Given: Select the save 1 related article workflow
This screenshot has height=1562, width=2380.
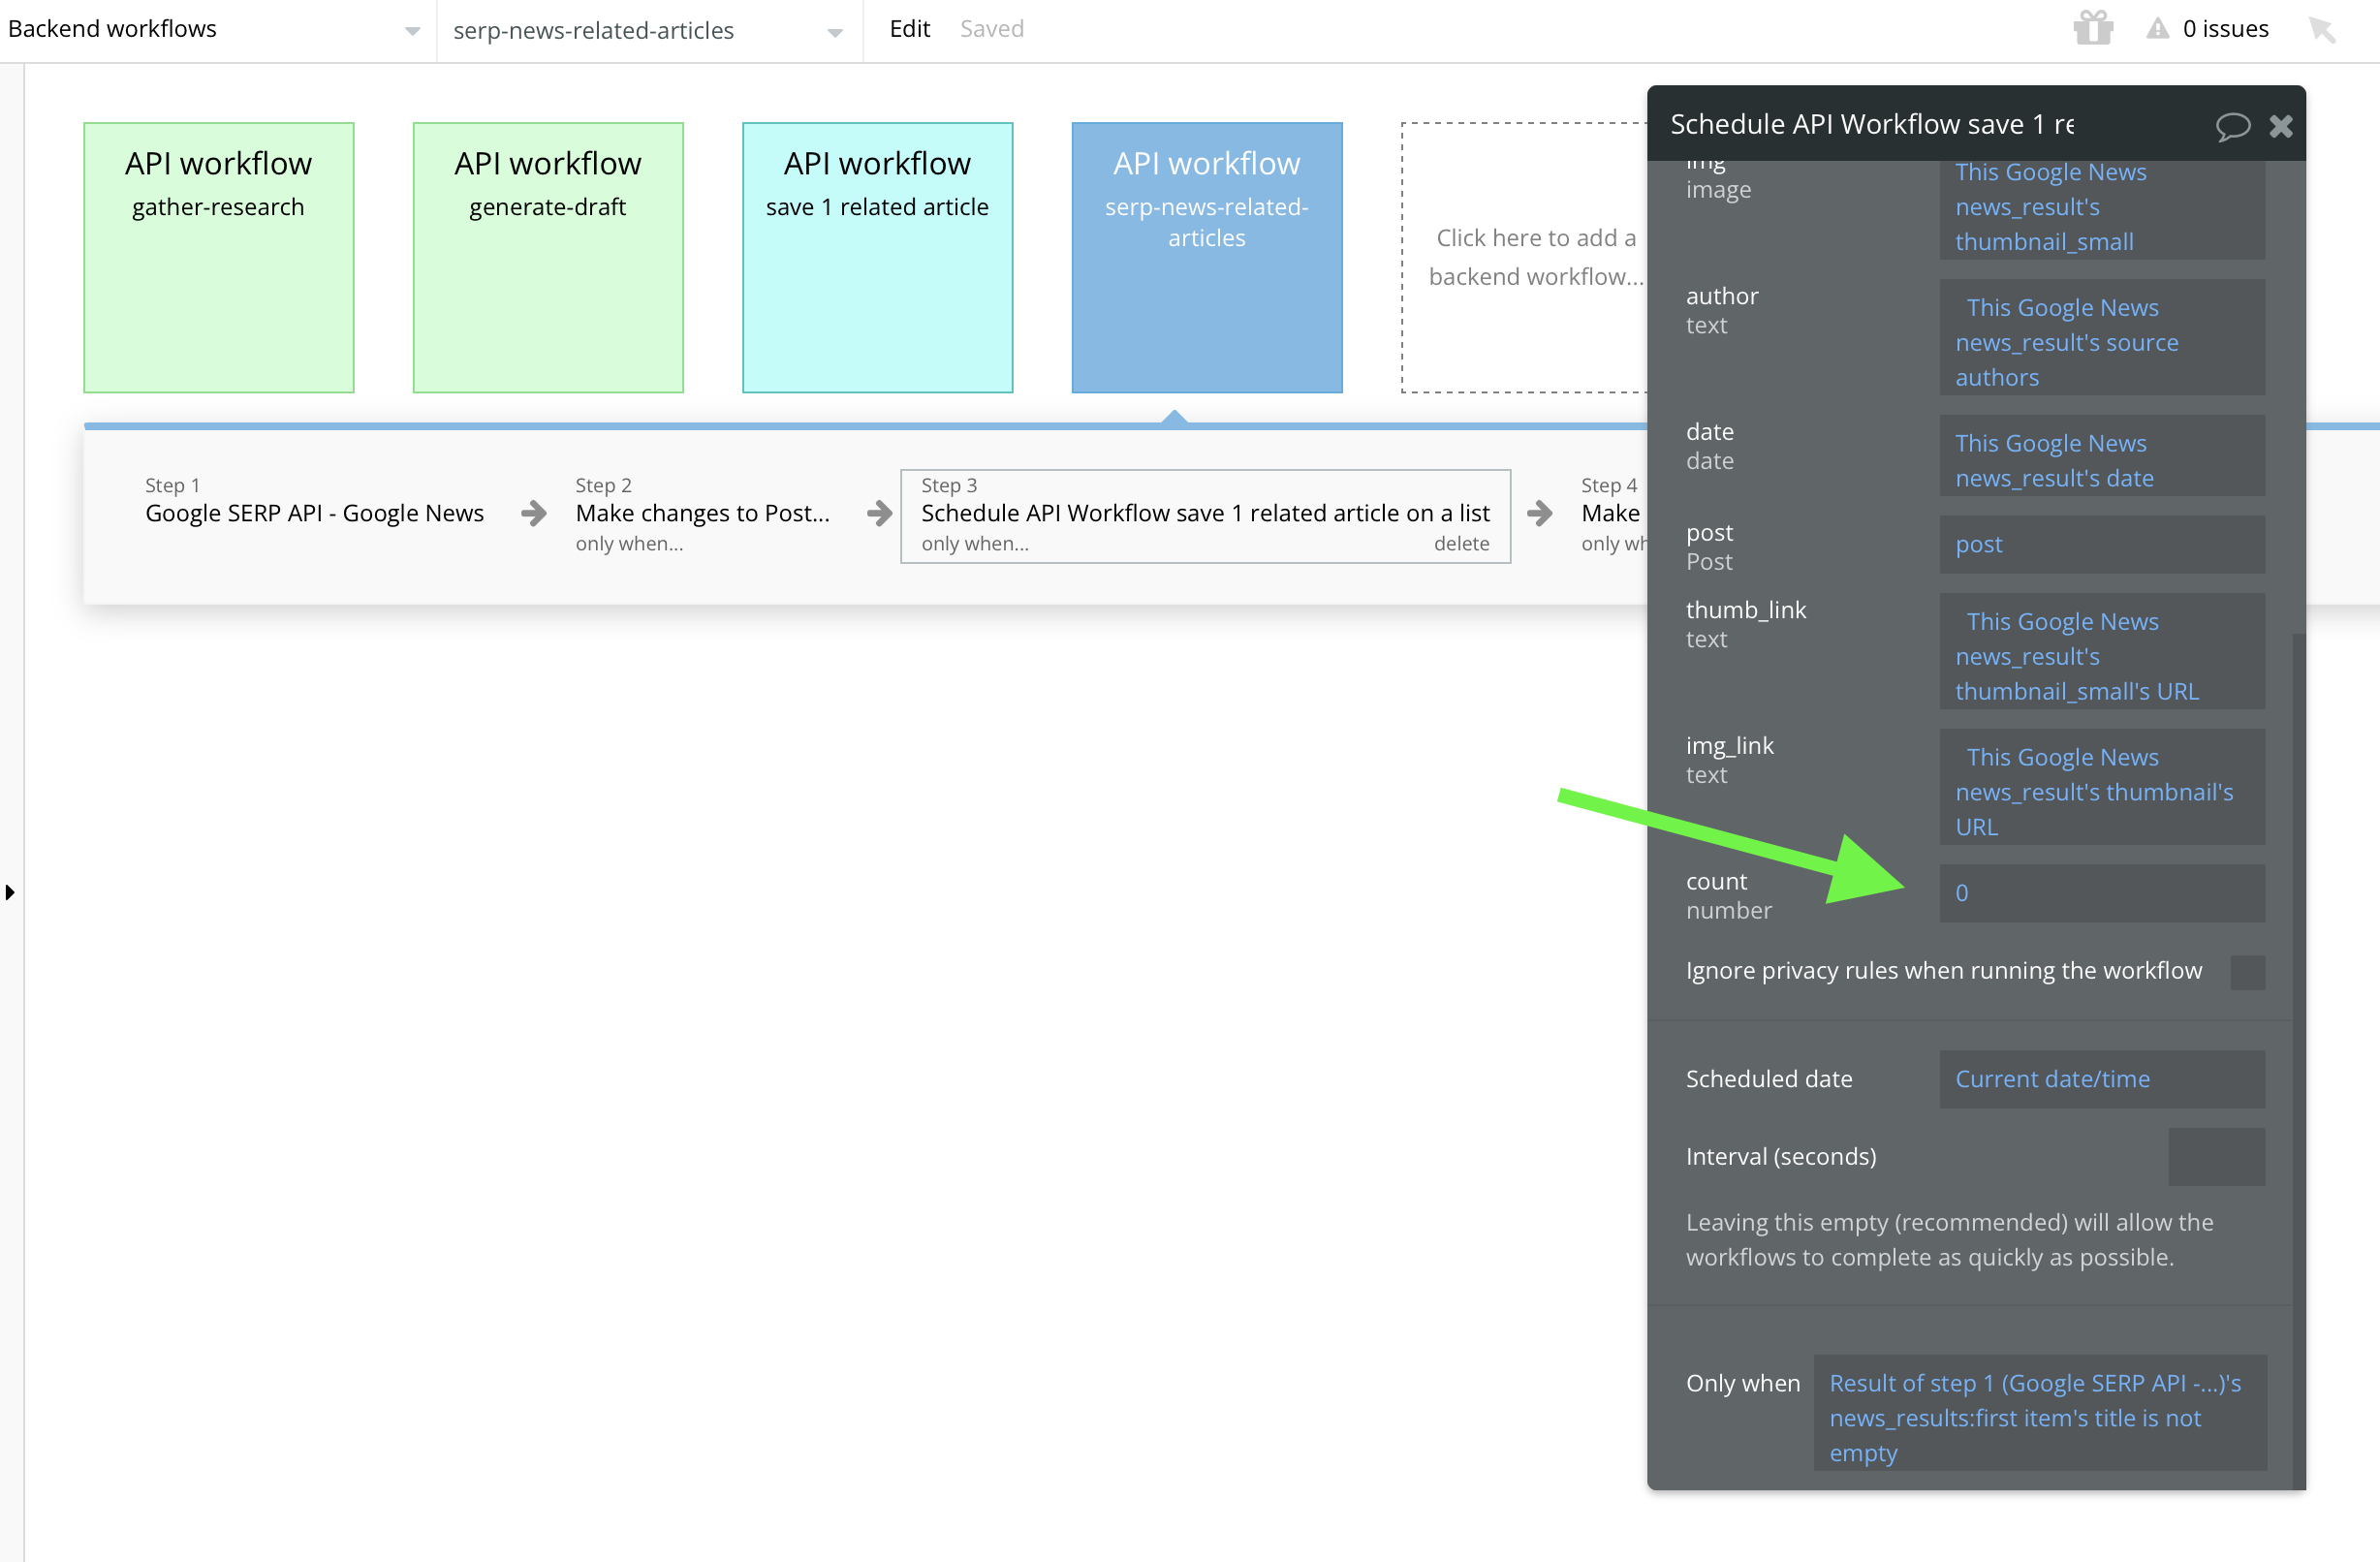Looking at the screenshot, I should coord(877,258).
